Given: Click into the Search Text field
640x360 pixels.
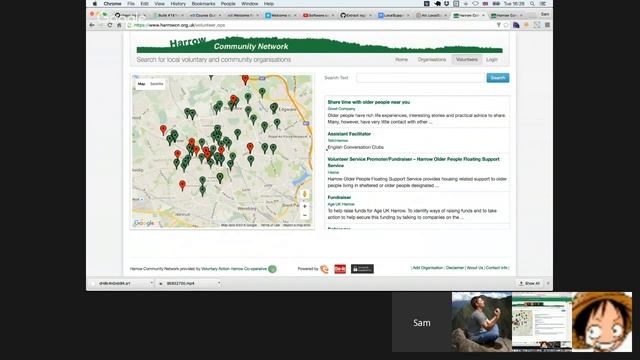Looking at the screenshot, I should [x=420, y=78].
